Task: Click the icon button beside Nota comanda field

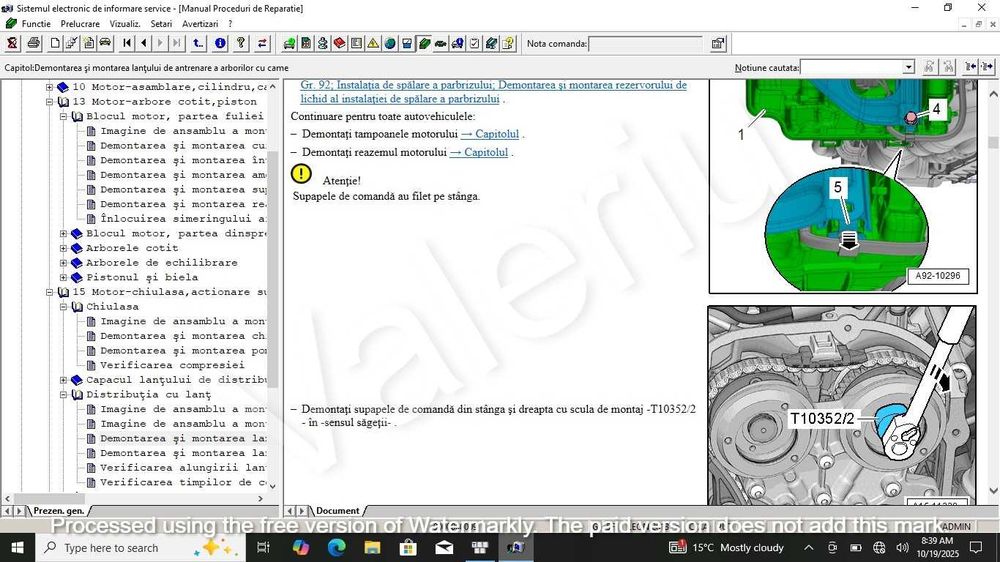Action: [718, 43]
